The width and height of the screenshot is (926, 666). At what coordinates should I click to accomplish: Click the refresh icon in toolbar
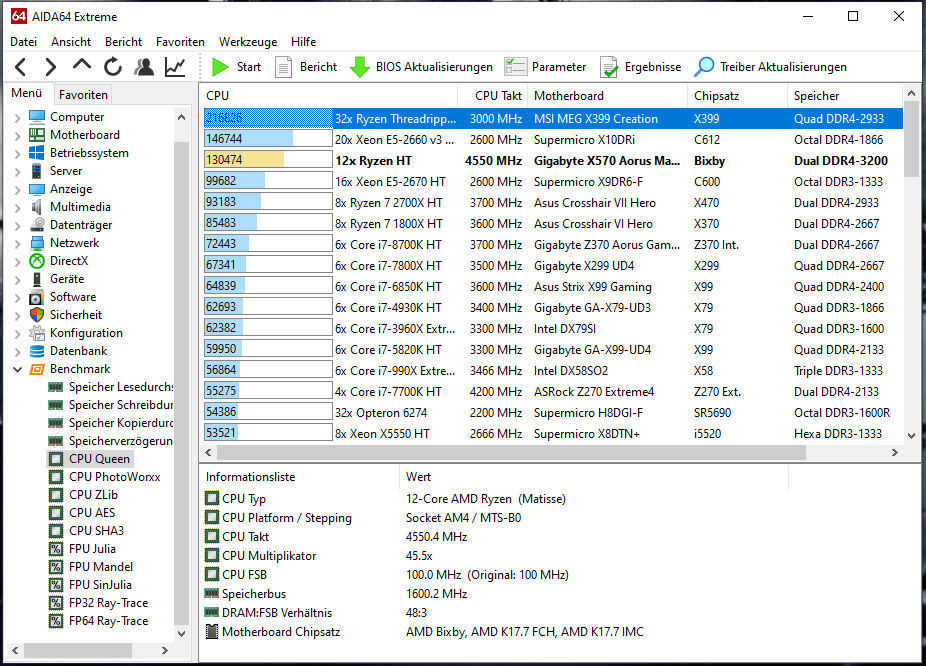click(x=113, y=67)
